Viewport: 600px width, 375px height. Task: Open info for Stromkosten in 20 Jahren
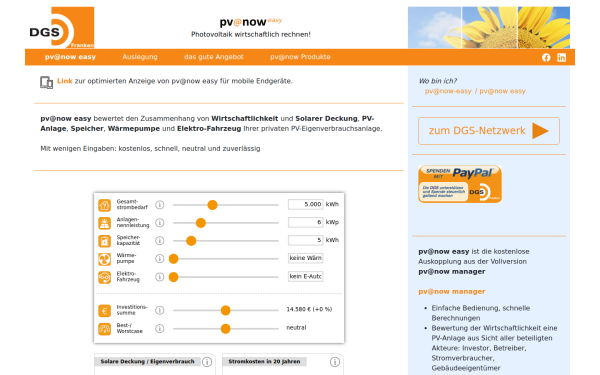[x=335, y=362]
